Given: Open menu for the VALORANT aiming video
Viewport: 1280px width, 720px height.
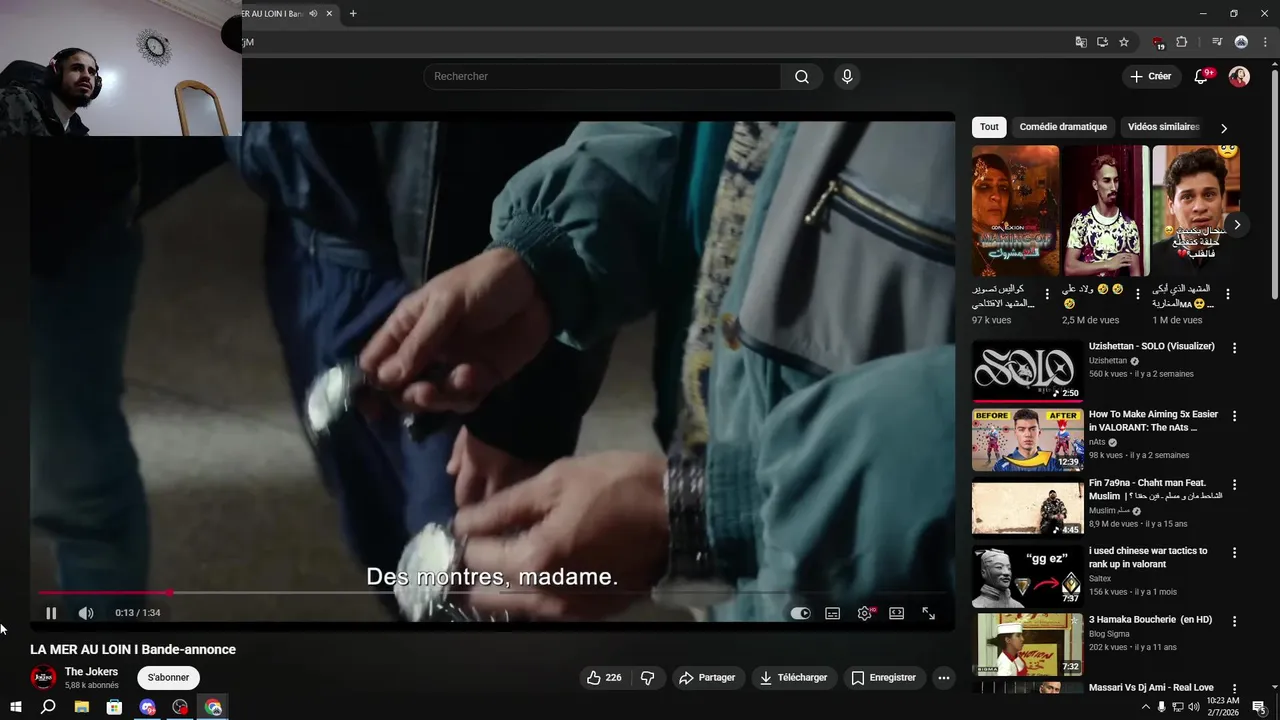Looking at the screenshot, I should pos(1234,416).
